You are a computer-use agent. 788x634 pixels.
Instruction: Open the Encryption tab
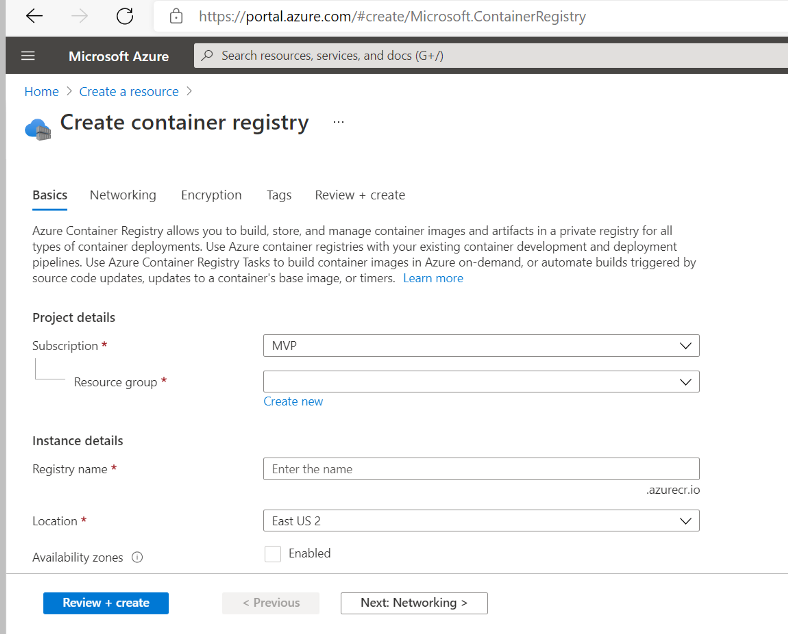[211, 195]
